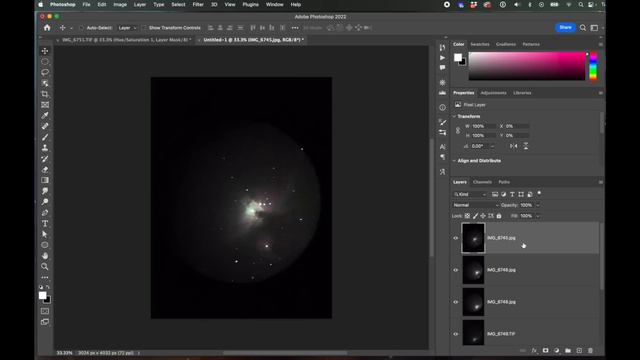Enable the Auto-Select checkbox
This screenshot has height=360, width=640.
tap(81, 28)
